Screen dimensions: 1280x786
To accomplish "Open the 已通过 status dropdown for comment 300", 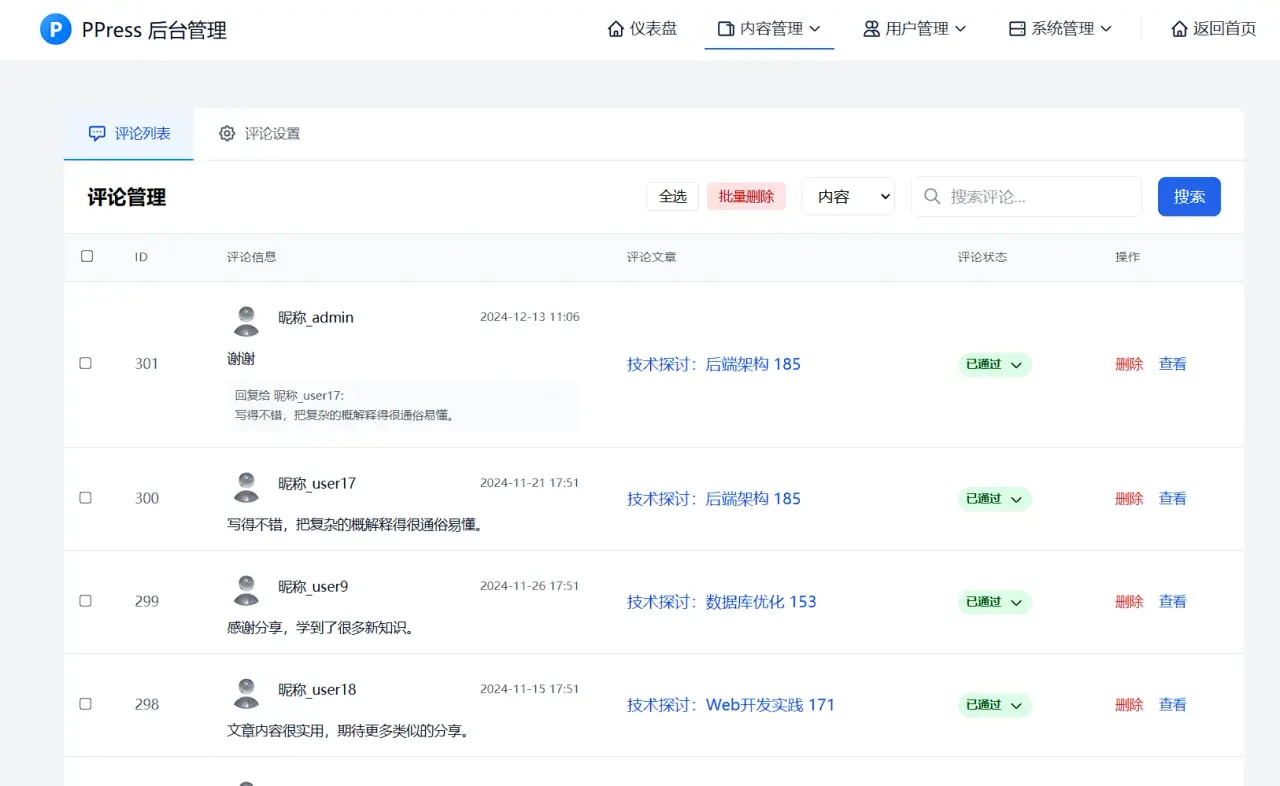I will coord(993,498).
